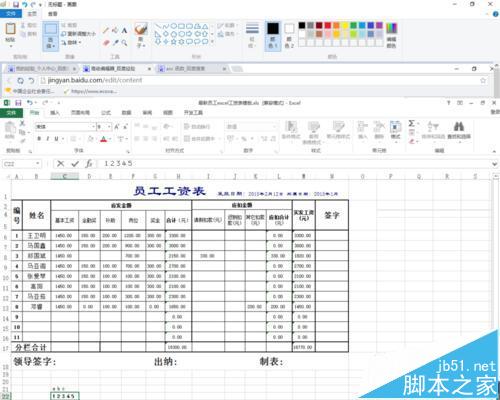The image size is (500, 400).
Task: Open the font color dropdown arrow
Action: click(x=110, y=139)
